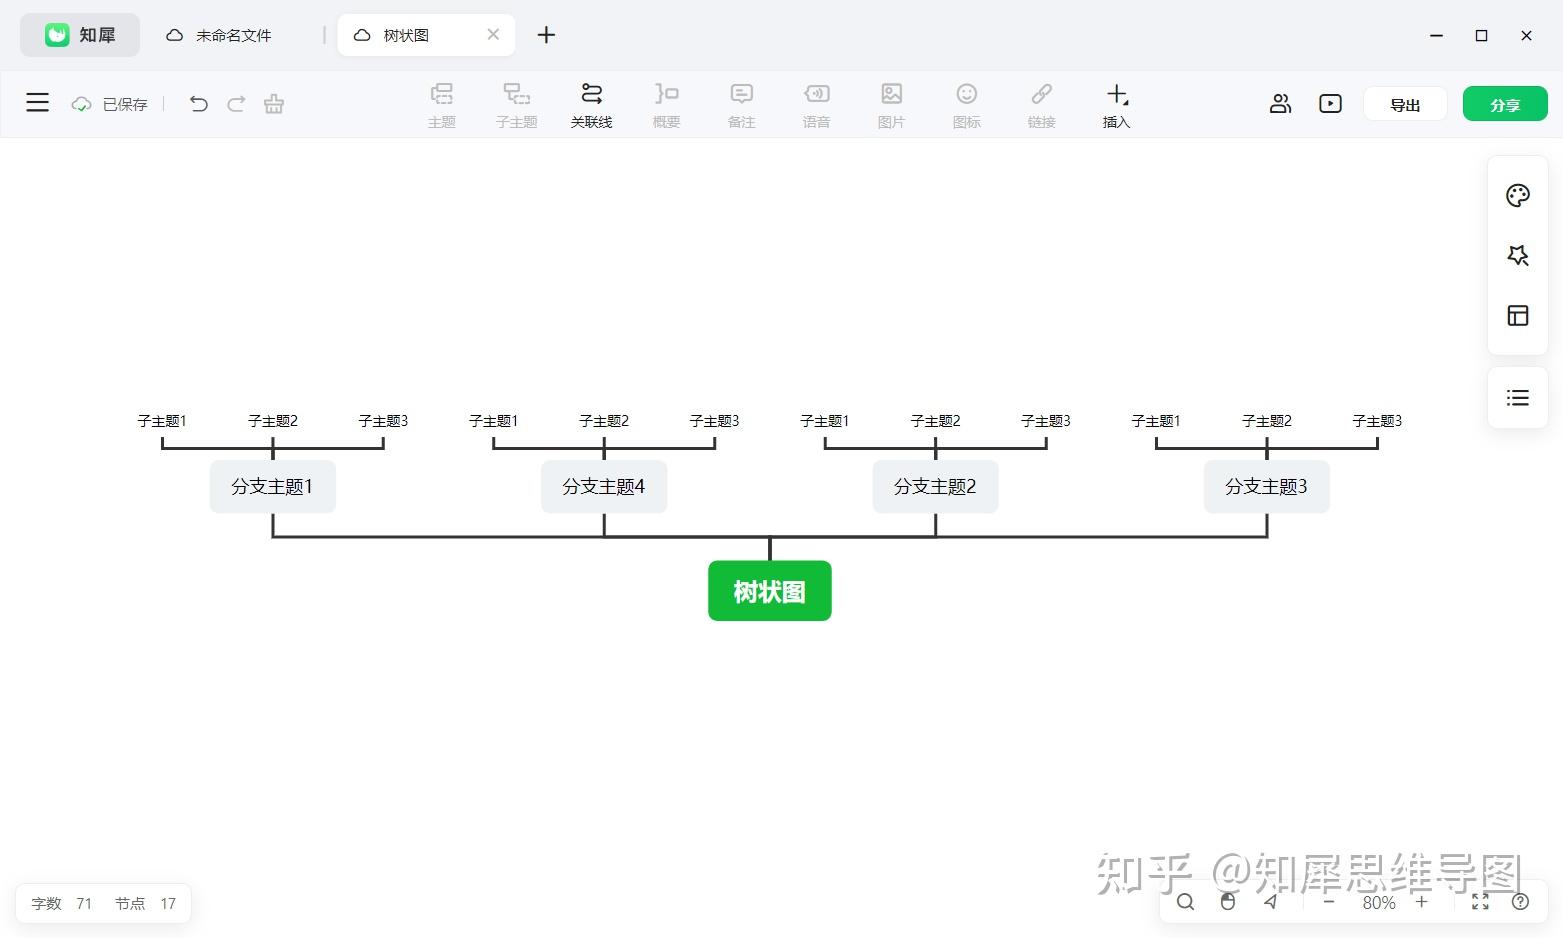Toggle fullscreen view mode
The height and width of the screenshot is (938, 1563).
[x=1480, y=902]
